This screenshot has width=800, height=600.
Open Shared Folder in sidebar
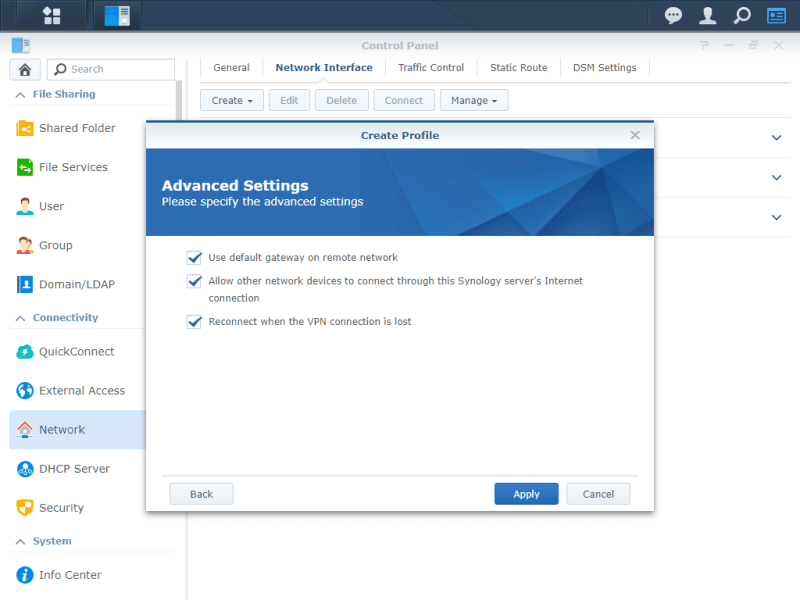pos(77,128)
